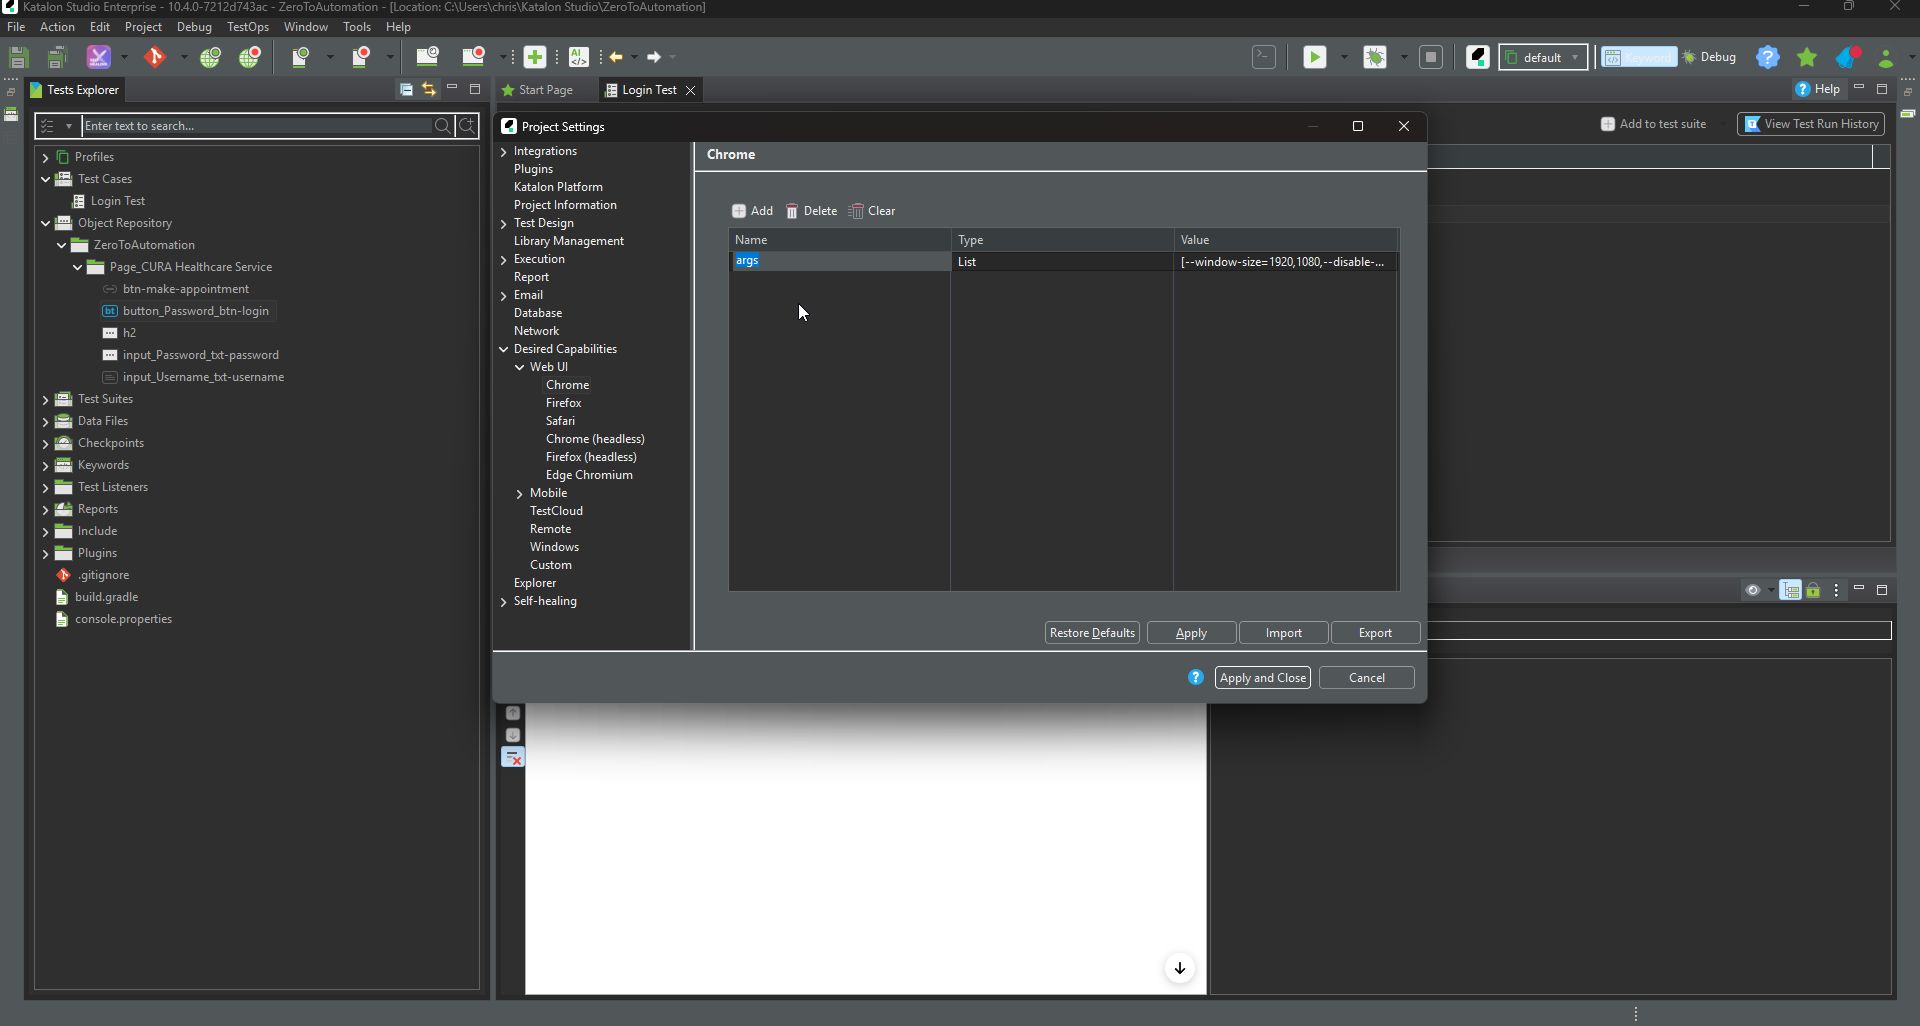Image resolution: width=1920 pixels, height=1026 pixels.
Task: Click Add in the Chrome capabilities panel
Action: click(752, 211)
